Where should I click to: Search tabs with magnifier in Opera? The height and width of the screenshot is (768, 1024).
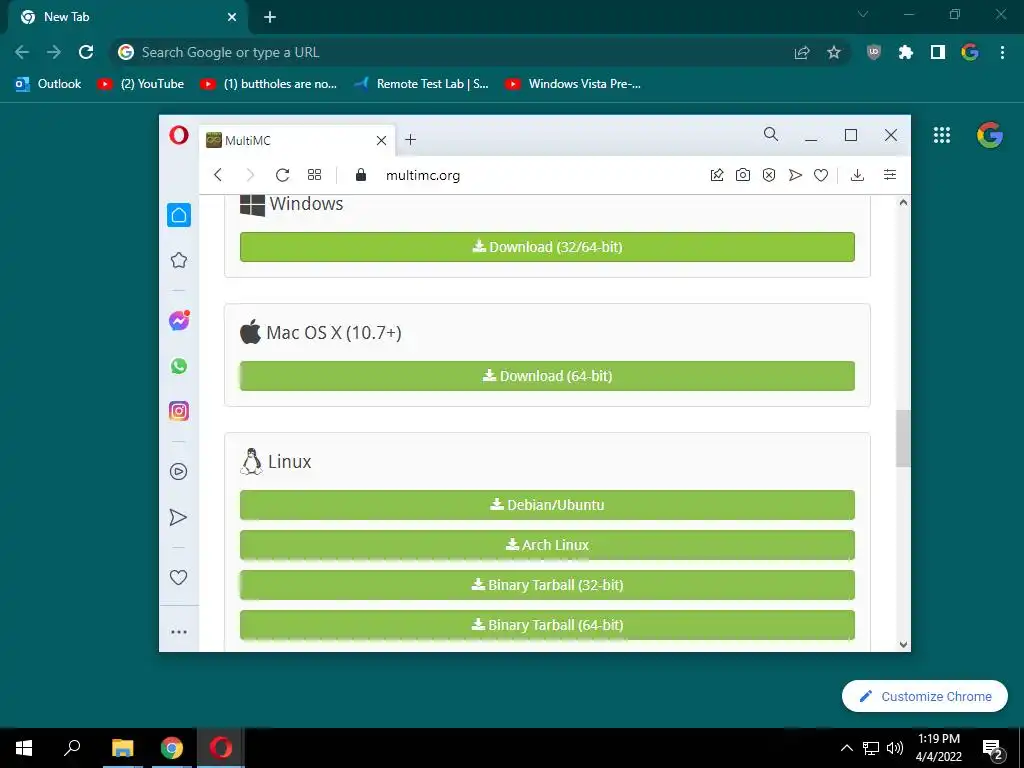(x=771, y=135)
